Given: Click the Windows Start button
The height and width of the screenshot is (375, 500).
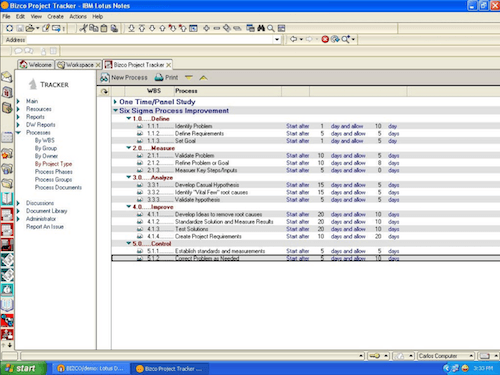Looking at the screenshot, I should [x=23, y=368].
